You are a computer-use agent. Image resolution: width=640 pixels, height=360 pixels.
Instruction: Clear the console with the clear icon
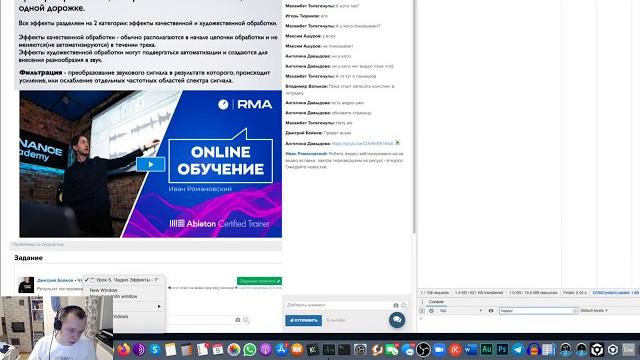click(x=431, y=311)
